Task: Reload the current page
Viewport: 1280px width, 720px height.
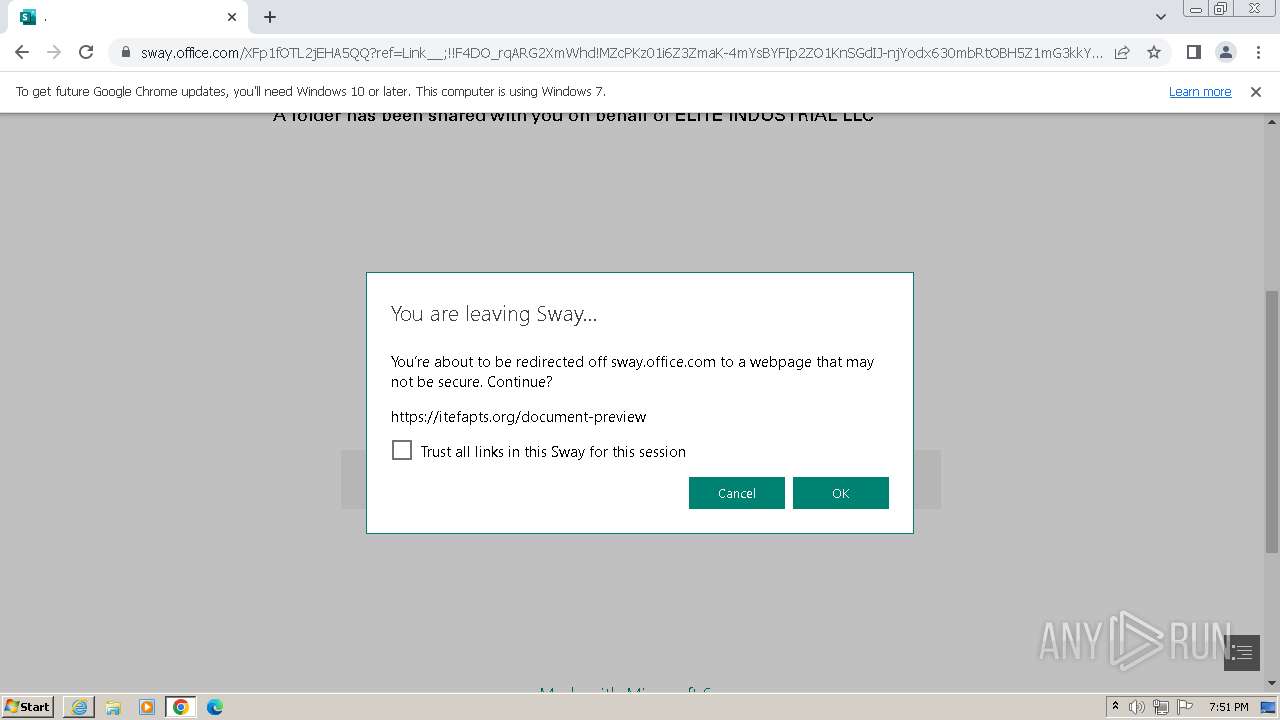Action: 86,52
